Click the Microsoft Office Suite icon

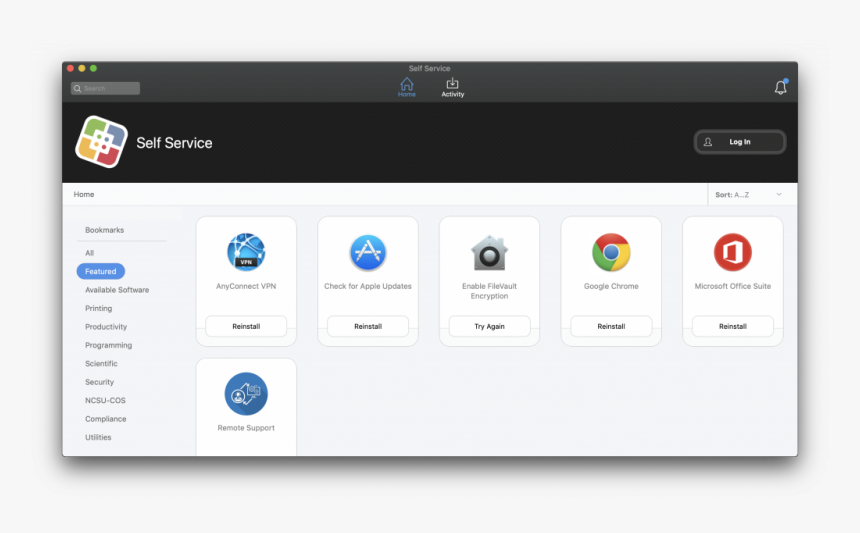pos(733,252)
